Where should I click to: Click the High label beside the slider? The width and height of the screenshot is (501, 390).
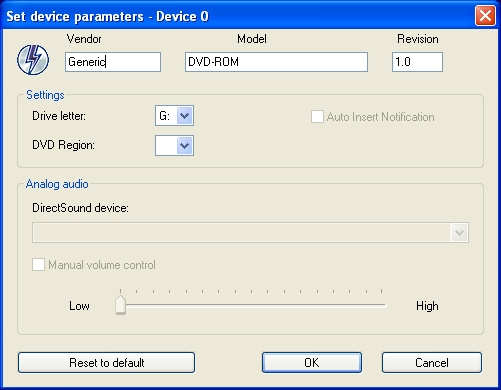[427, 306]
